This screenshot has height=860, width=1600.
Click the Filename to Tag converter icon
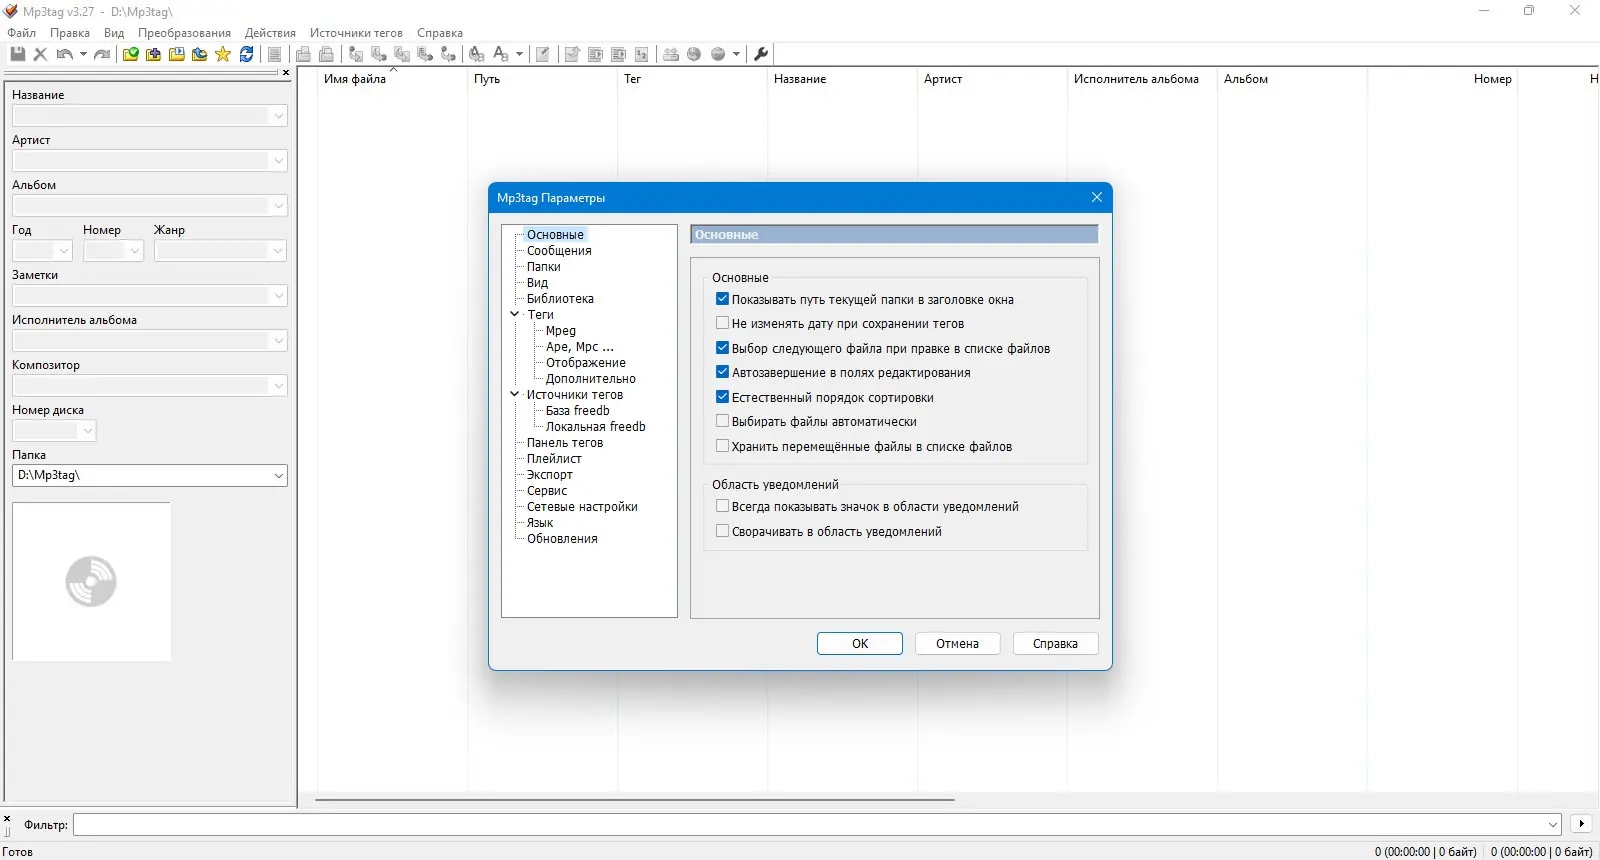tap(379, 54)
